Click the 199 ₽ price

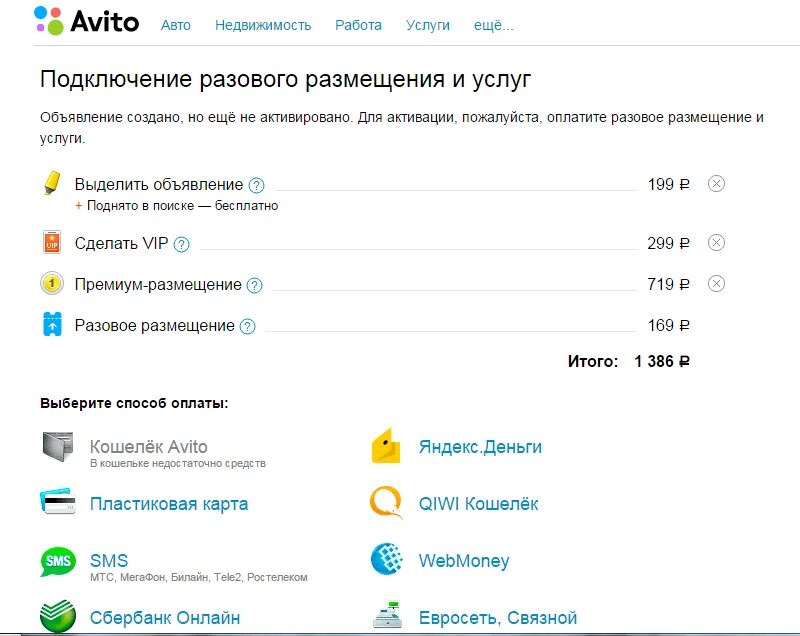[x=668, y=184]
